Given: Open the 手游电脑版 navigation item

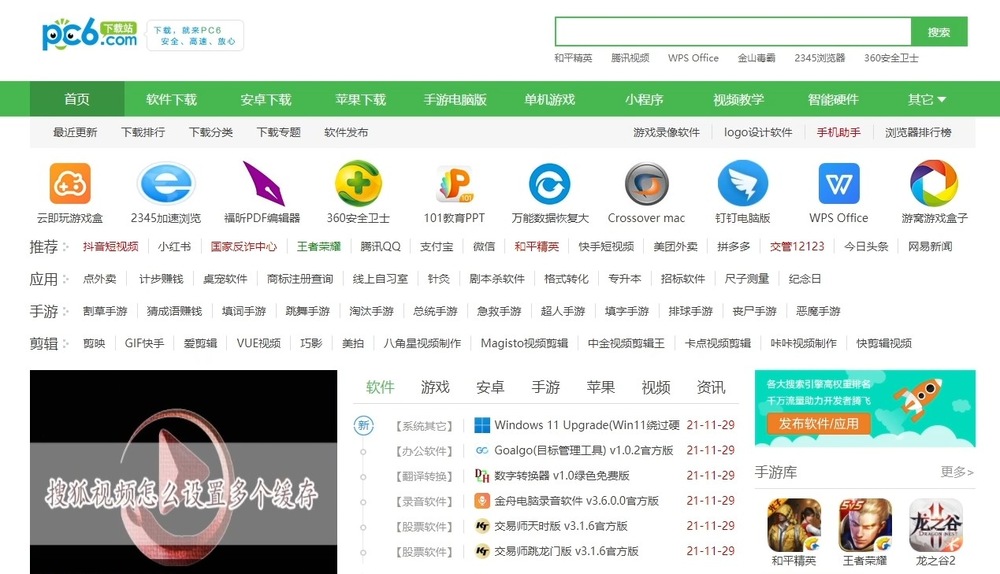Looking at the screenshot, I should tap(455, 99).
